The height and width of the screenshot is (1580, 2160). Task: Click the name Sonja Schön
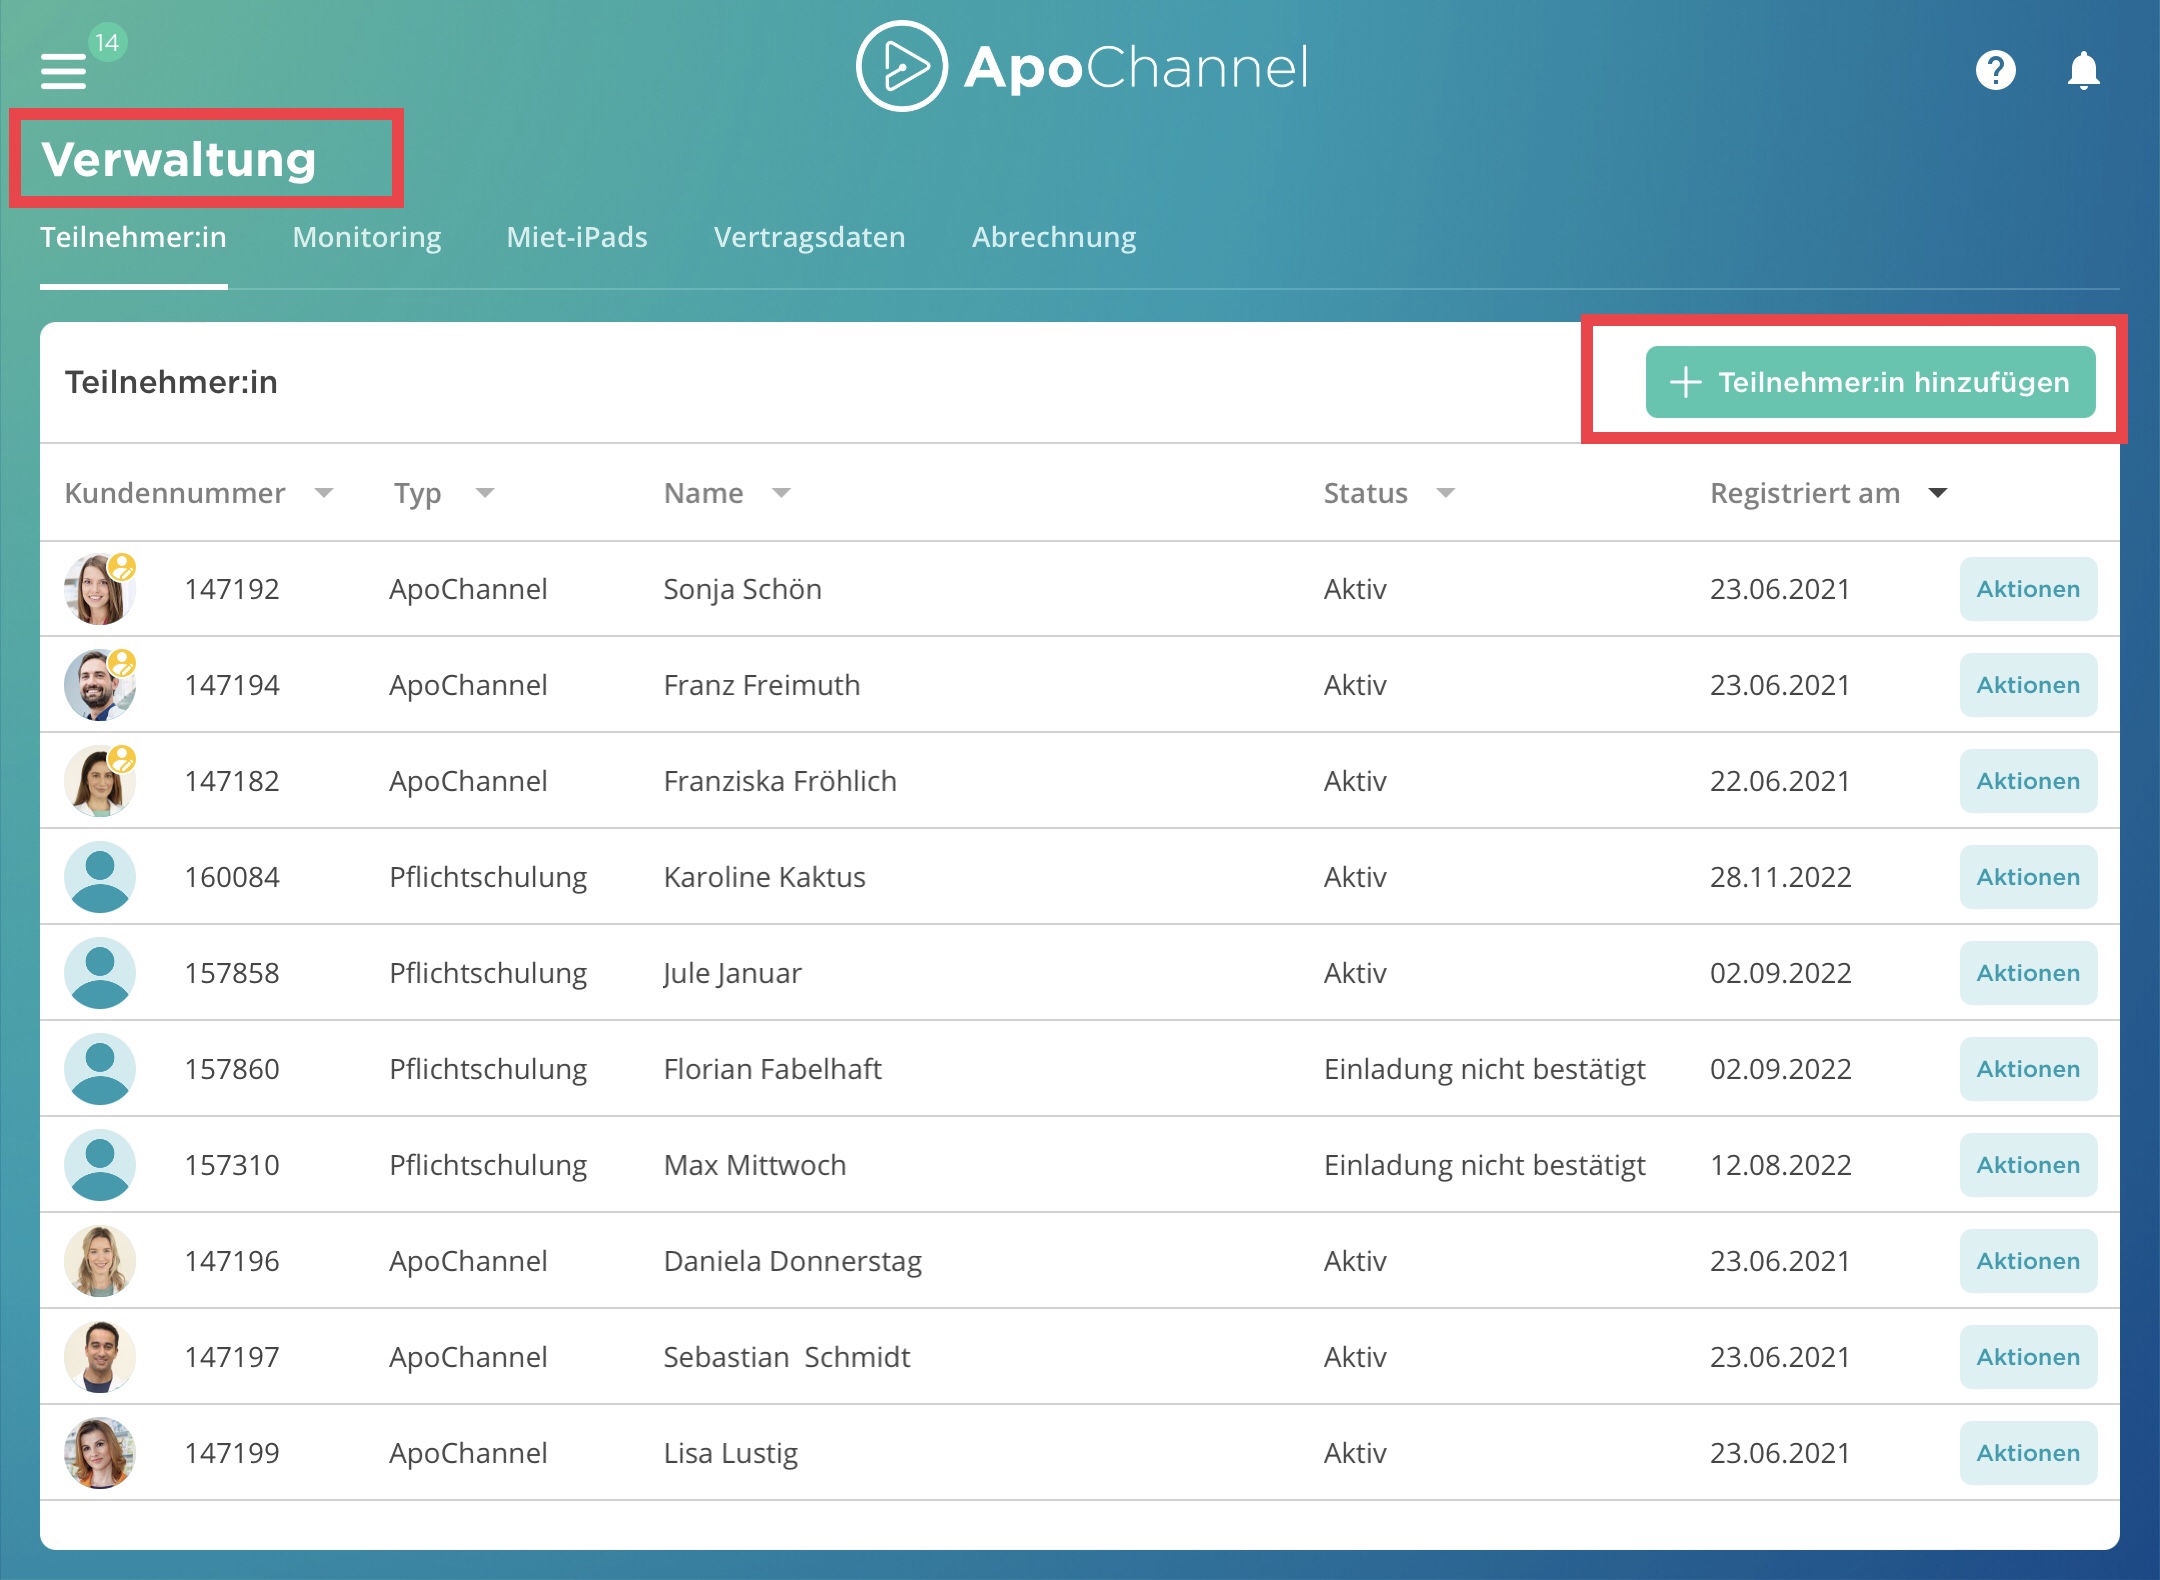tap(742, 589)
